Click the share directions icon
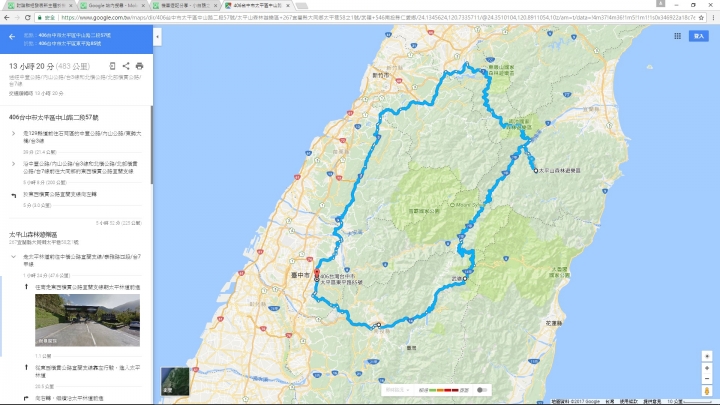Viewport: 720px width, 405px height. point(126,66)
